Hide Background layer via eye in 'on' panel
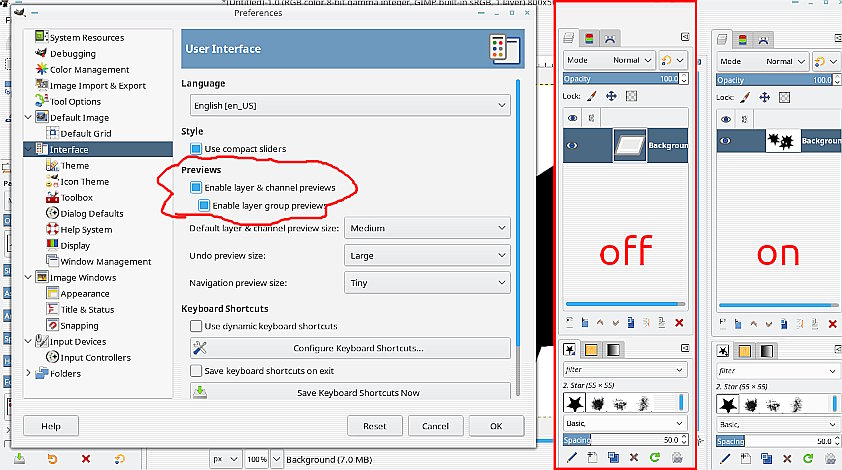 [725, 141]
